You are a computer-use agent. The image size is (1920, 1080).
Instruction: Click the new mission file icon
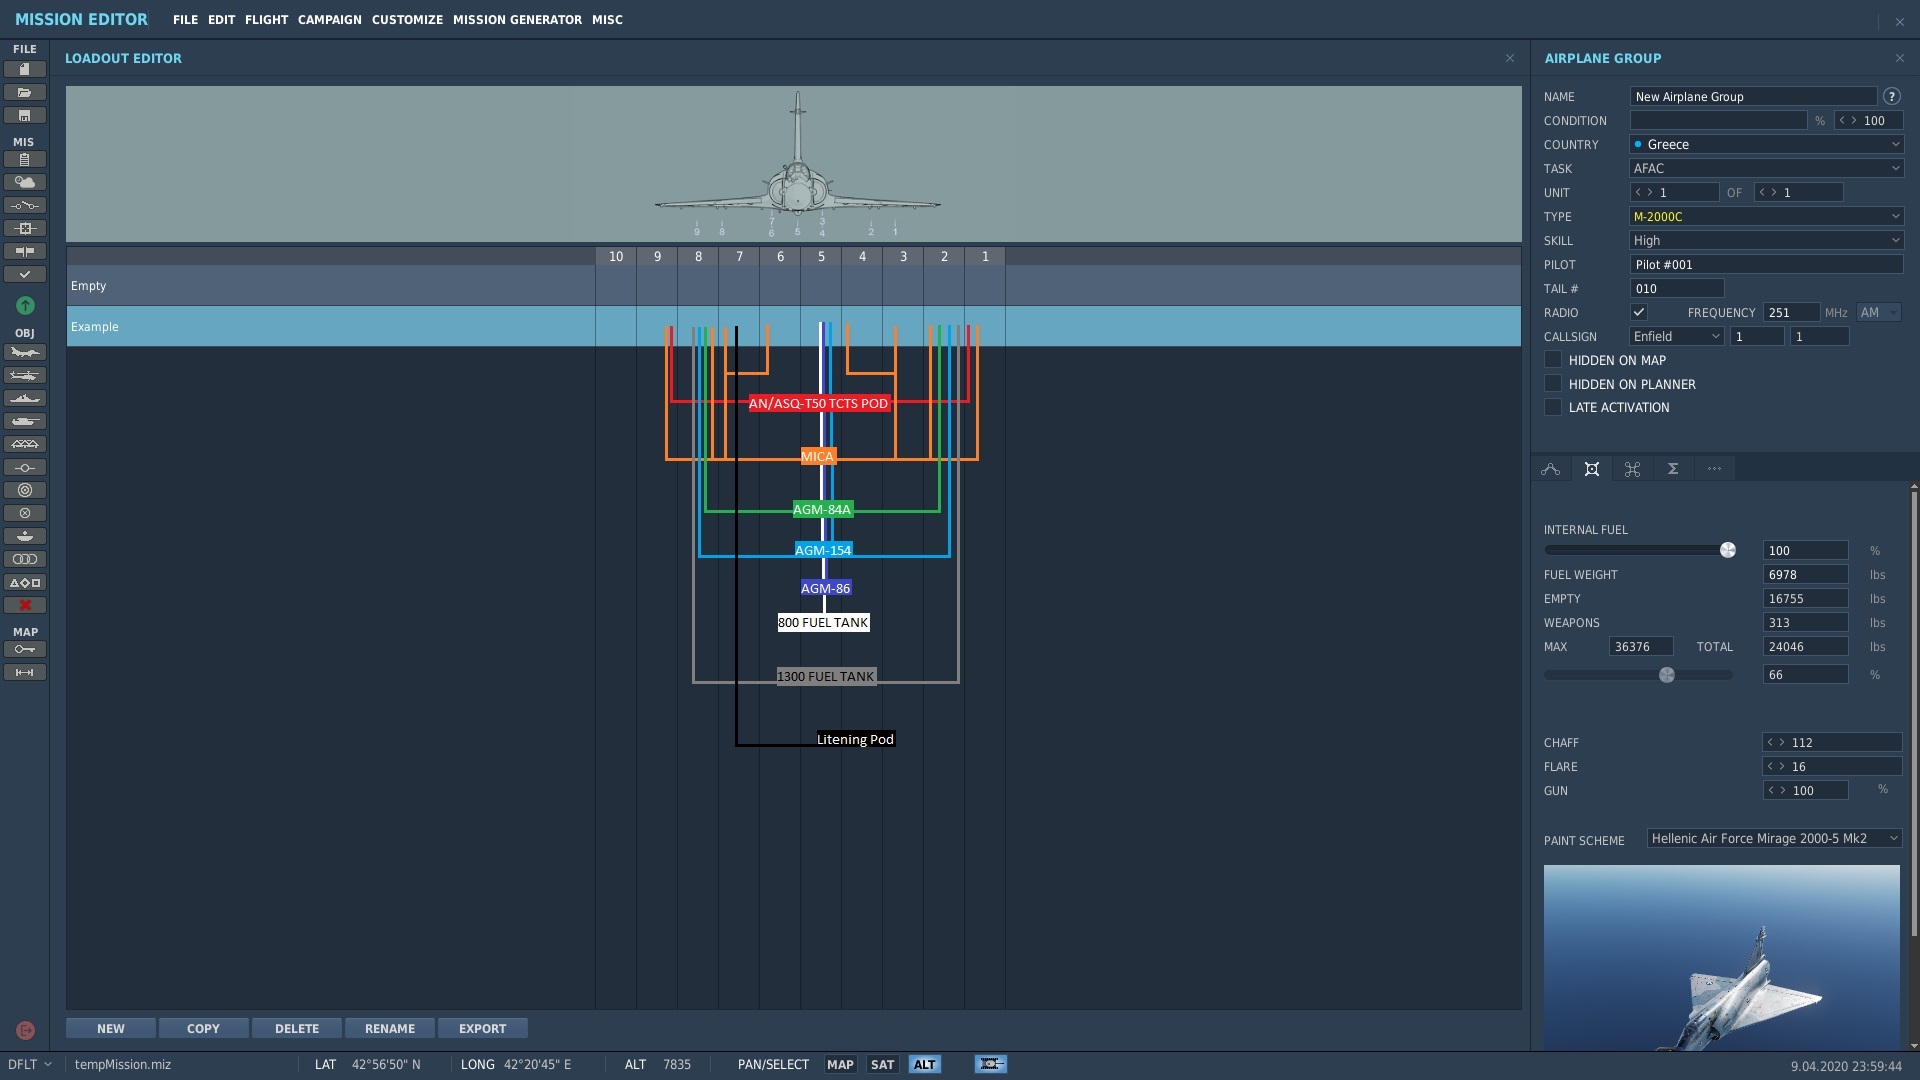(25, 69)
